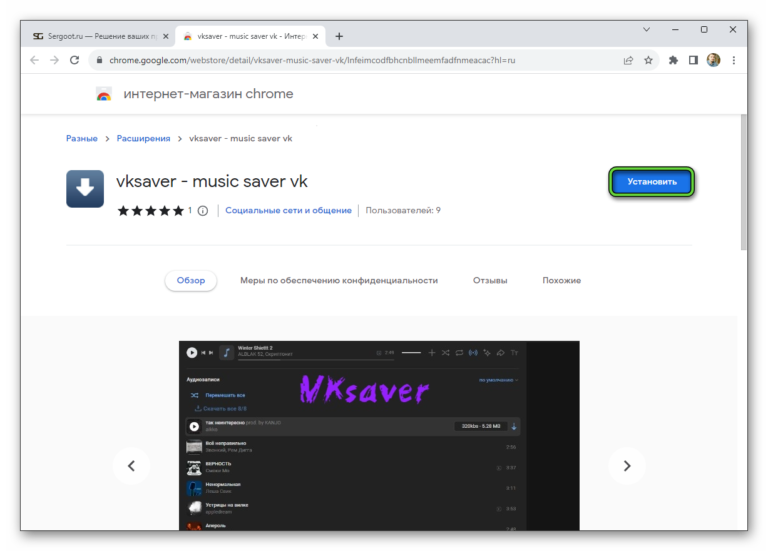
Task: Click the vksaver extension download icon
Action: 85,189
